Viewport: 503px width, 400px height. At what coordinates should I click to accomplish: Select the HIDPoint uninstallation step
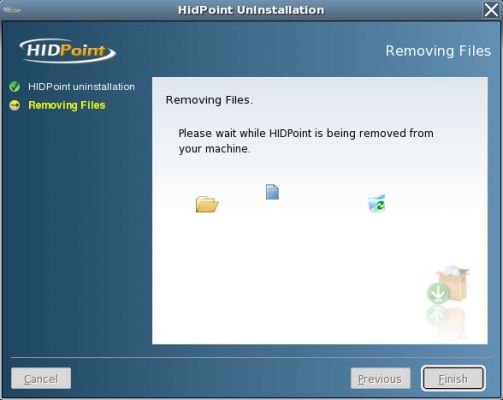click(x=81, y=87)
